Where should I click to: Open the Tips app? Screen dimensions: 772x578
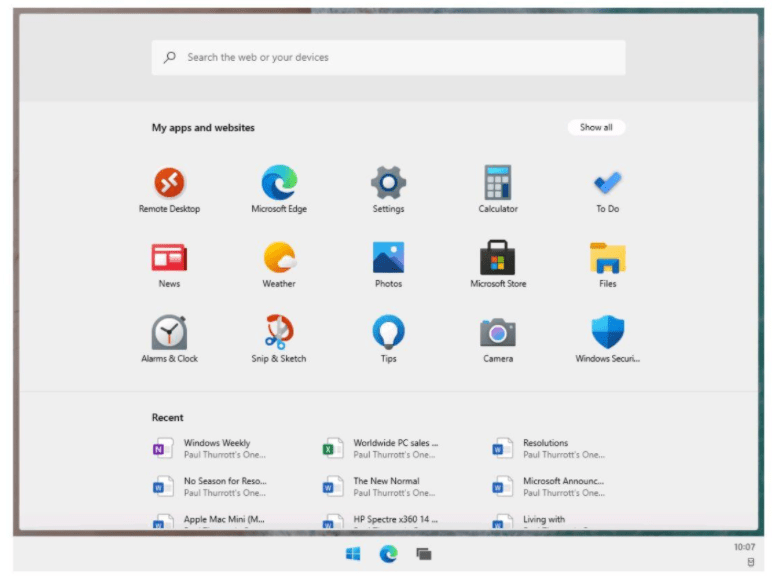tap(388, 333)
